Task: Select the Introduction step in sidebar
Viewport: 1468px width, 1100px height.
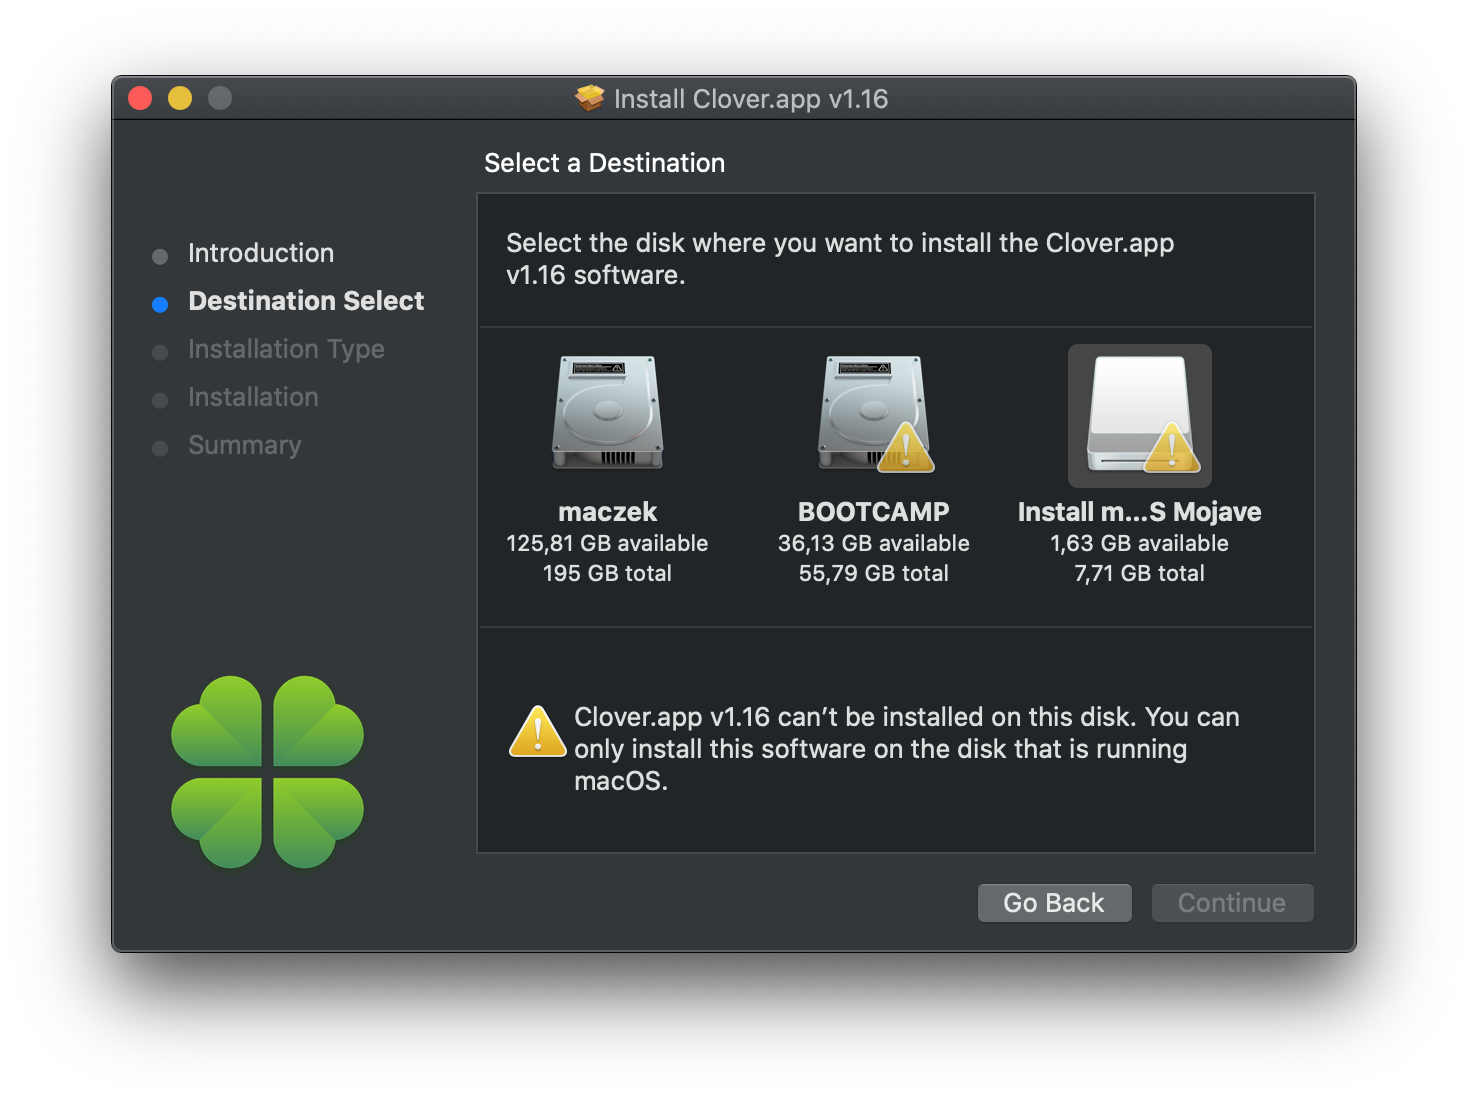Action: pos(261,253)
